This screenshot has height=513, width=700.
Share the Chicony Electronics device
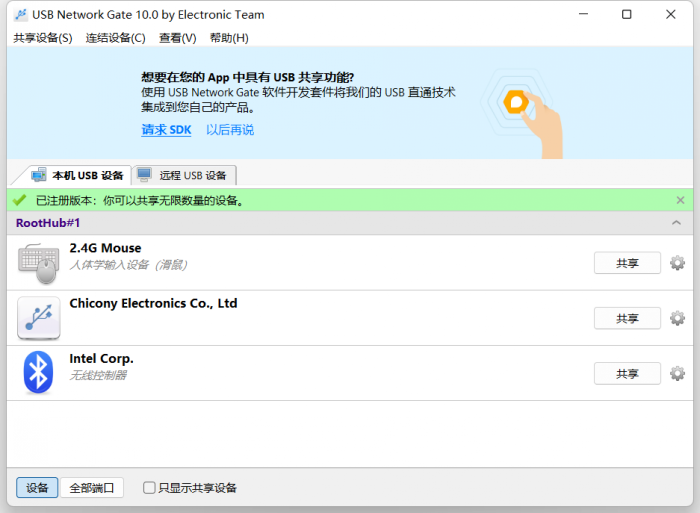click(627, 318)
